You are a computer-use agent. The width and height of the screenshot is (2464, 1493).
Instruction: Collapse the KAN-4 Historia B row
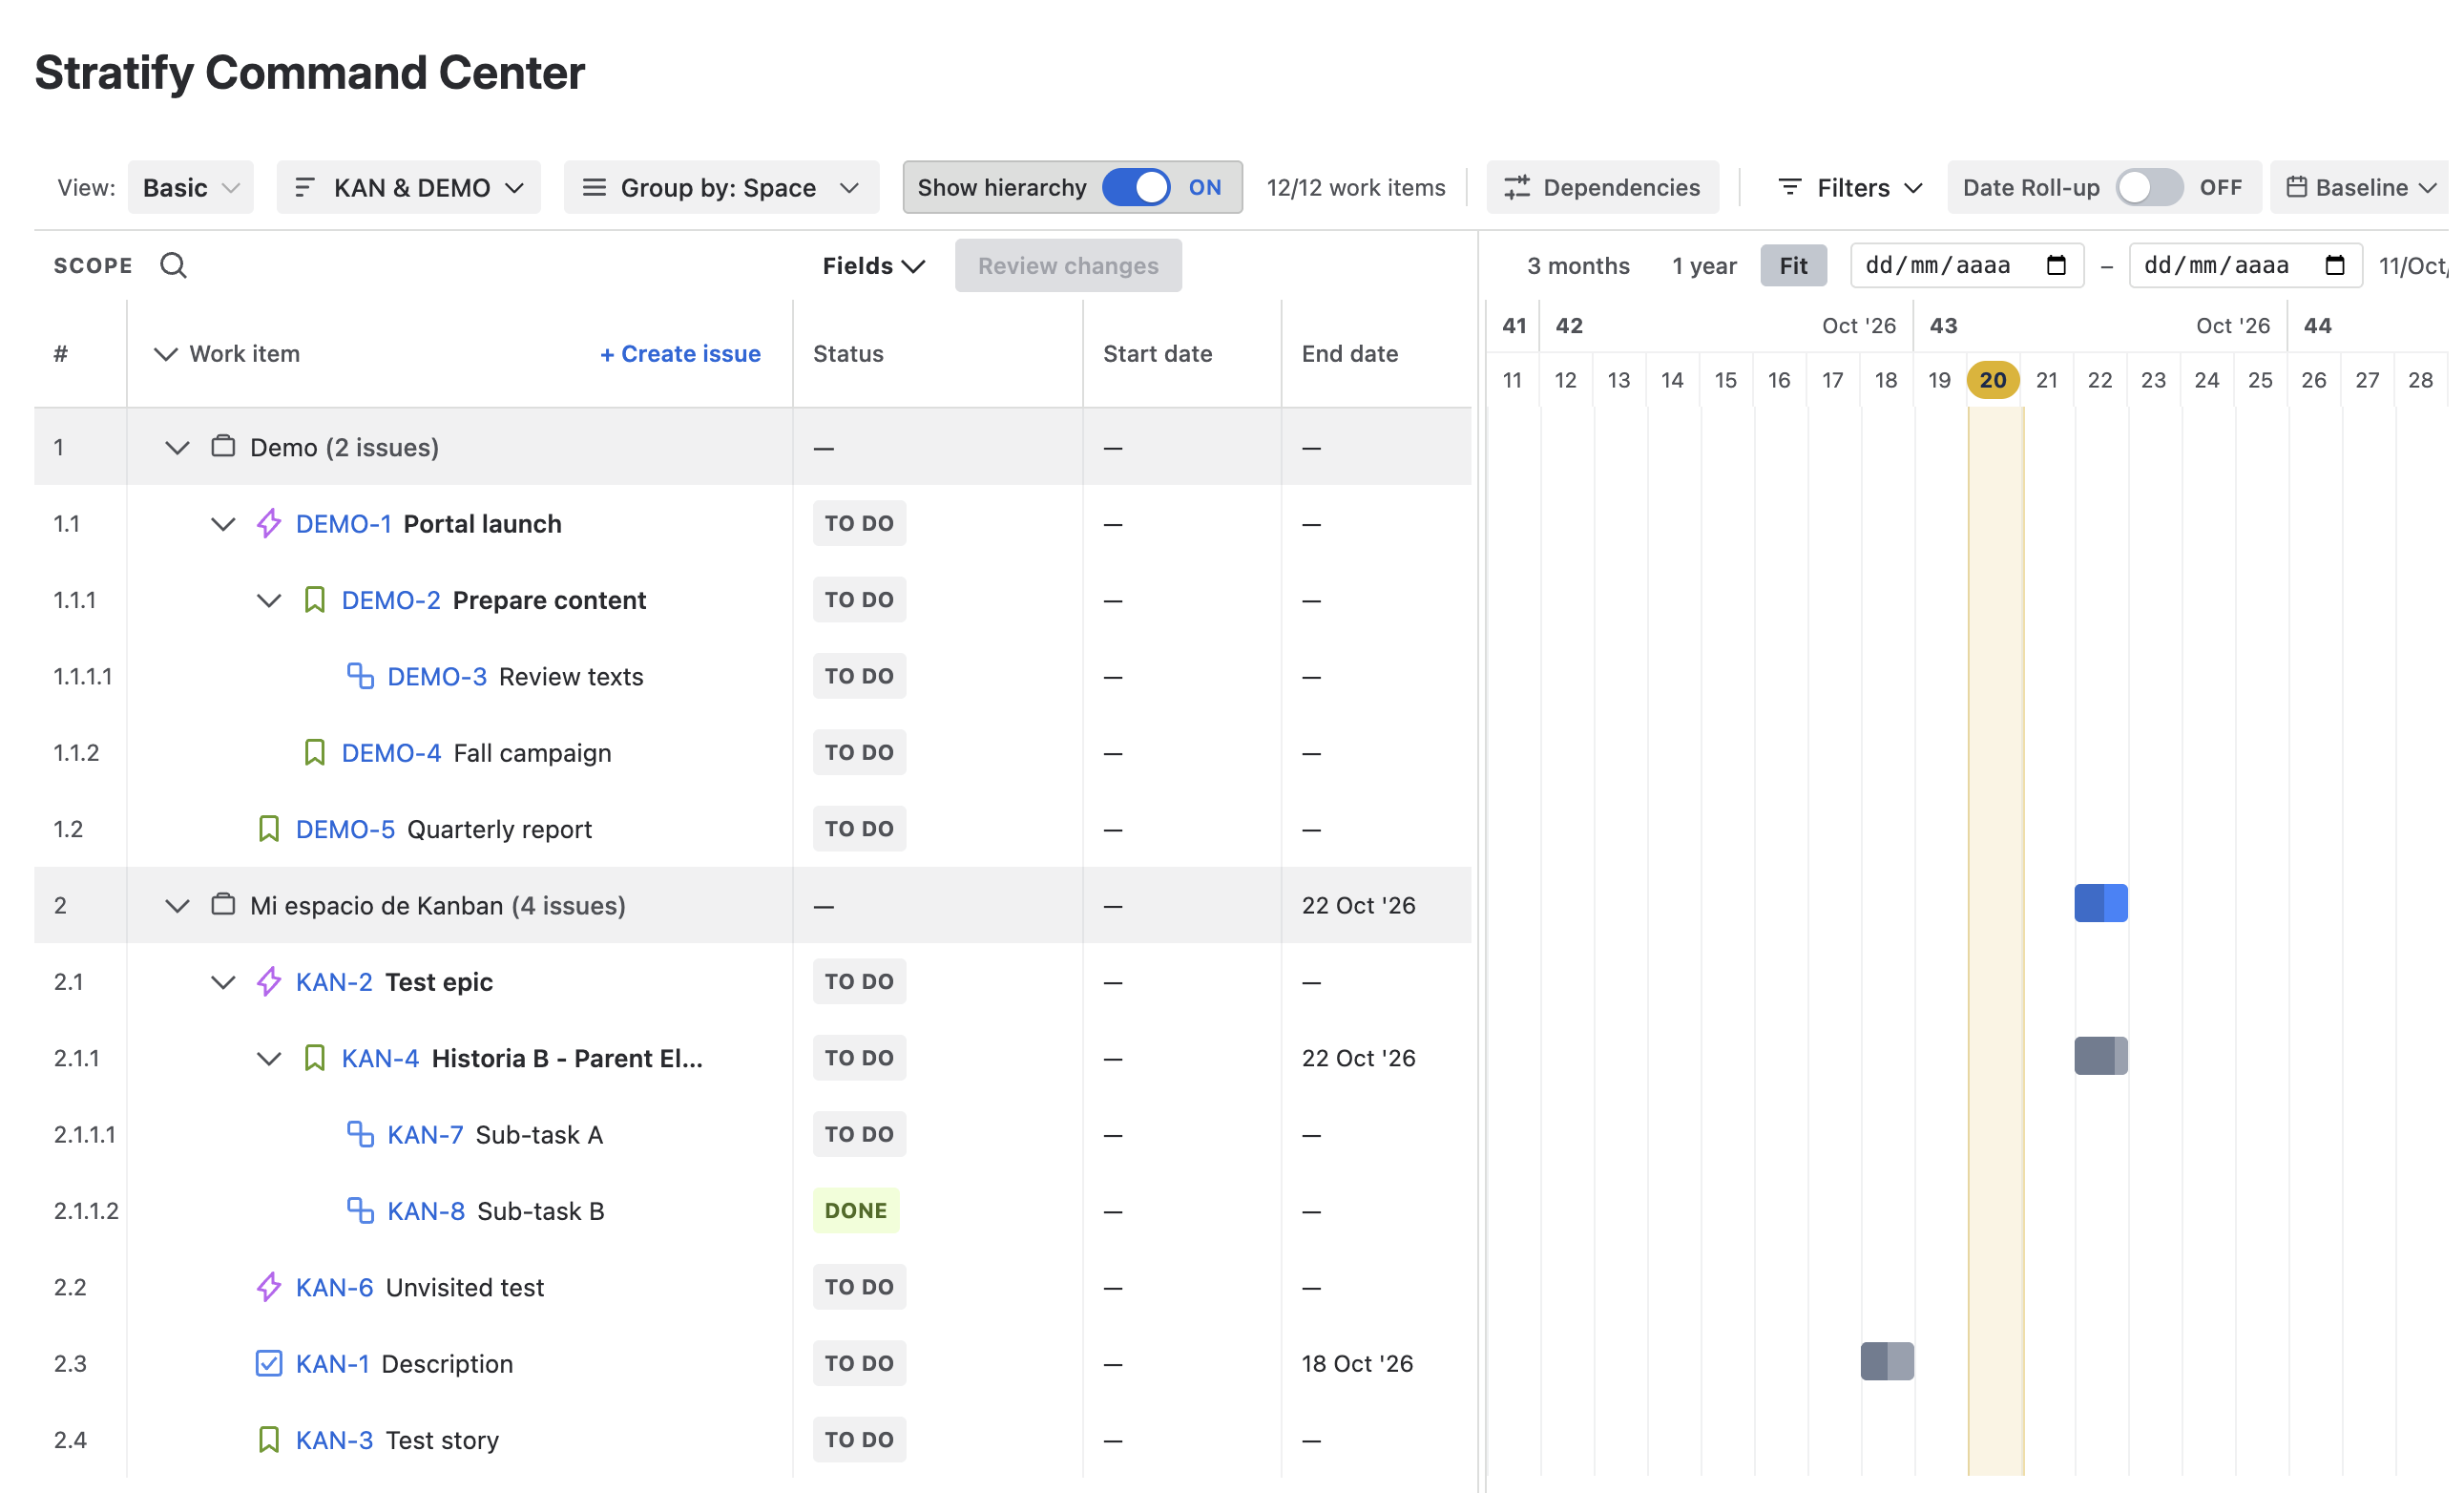click(x=268, y=1058)
